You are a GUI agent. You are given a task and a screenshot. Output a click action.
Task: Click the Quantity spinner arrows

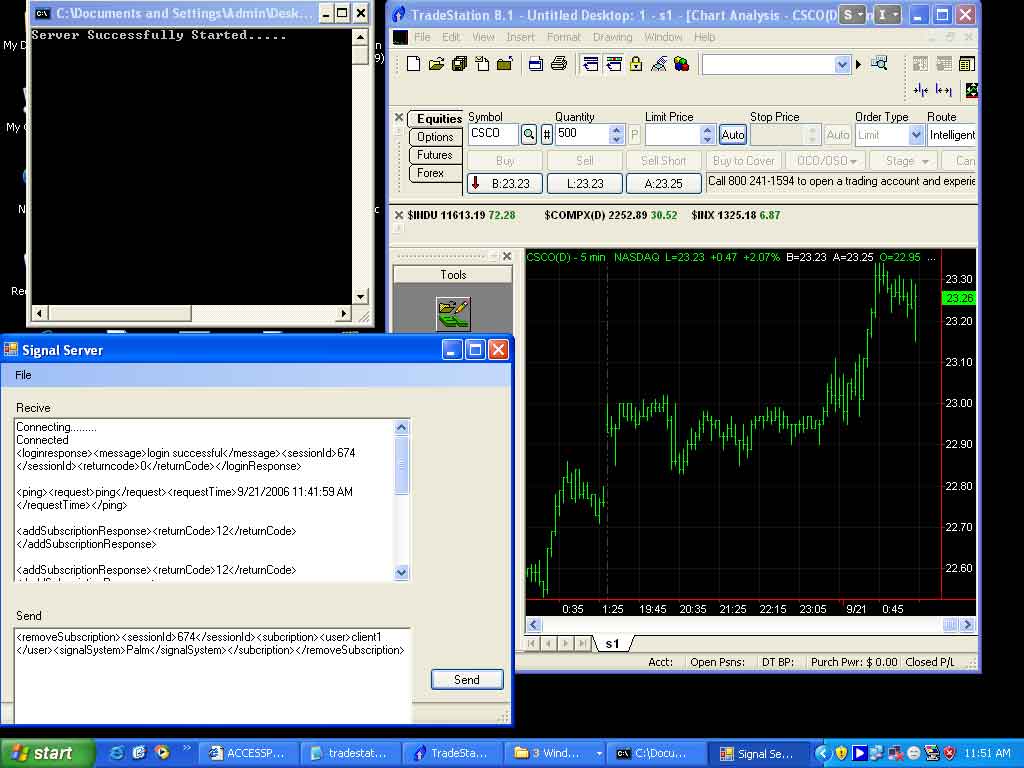616,135
